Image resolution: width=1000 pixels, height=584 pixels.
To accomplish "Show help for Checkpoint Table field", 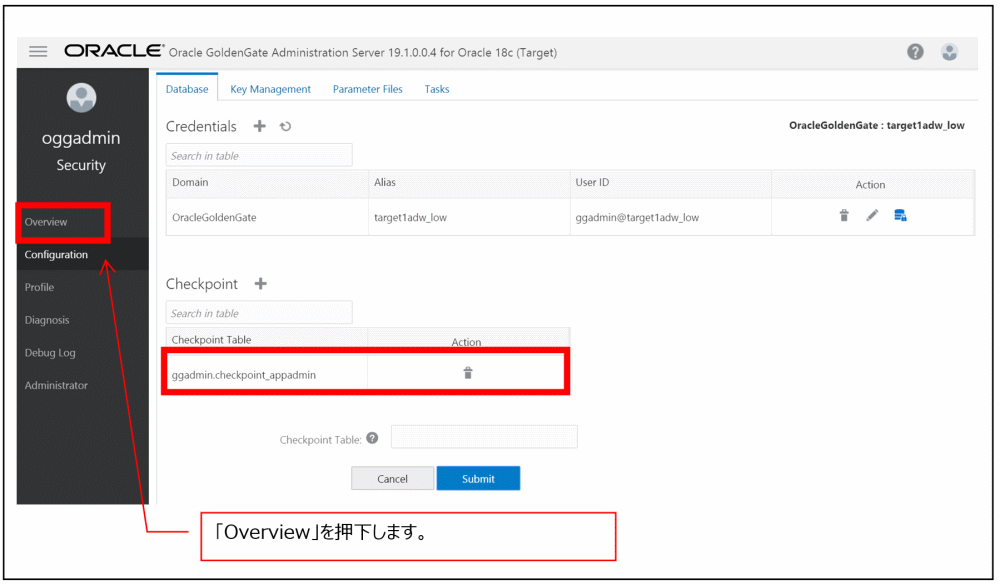I will pos(372,438).
